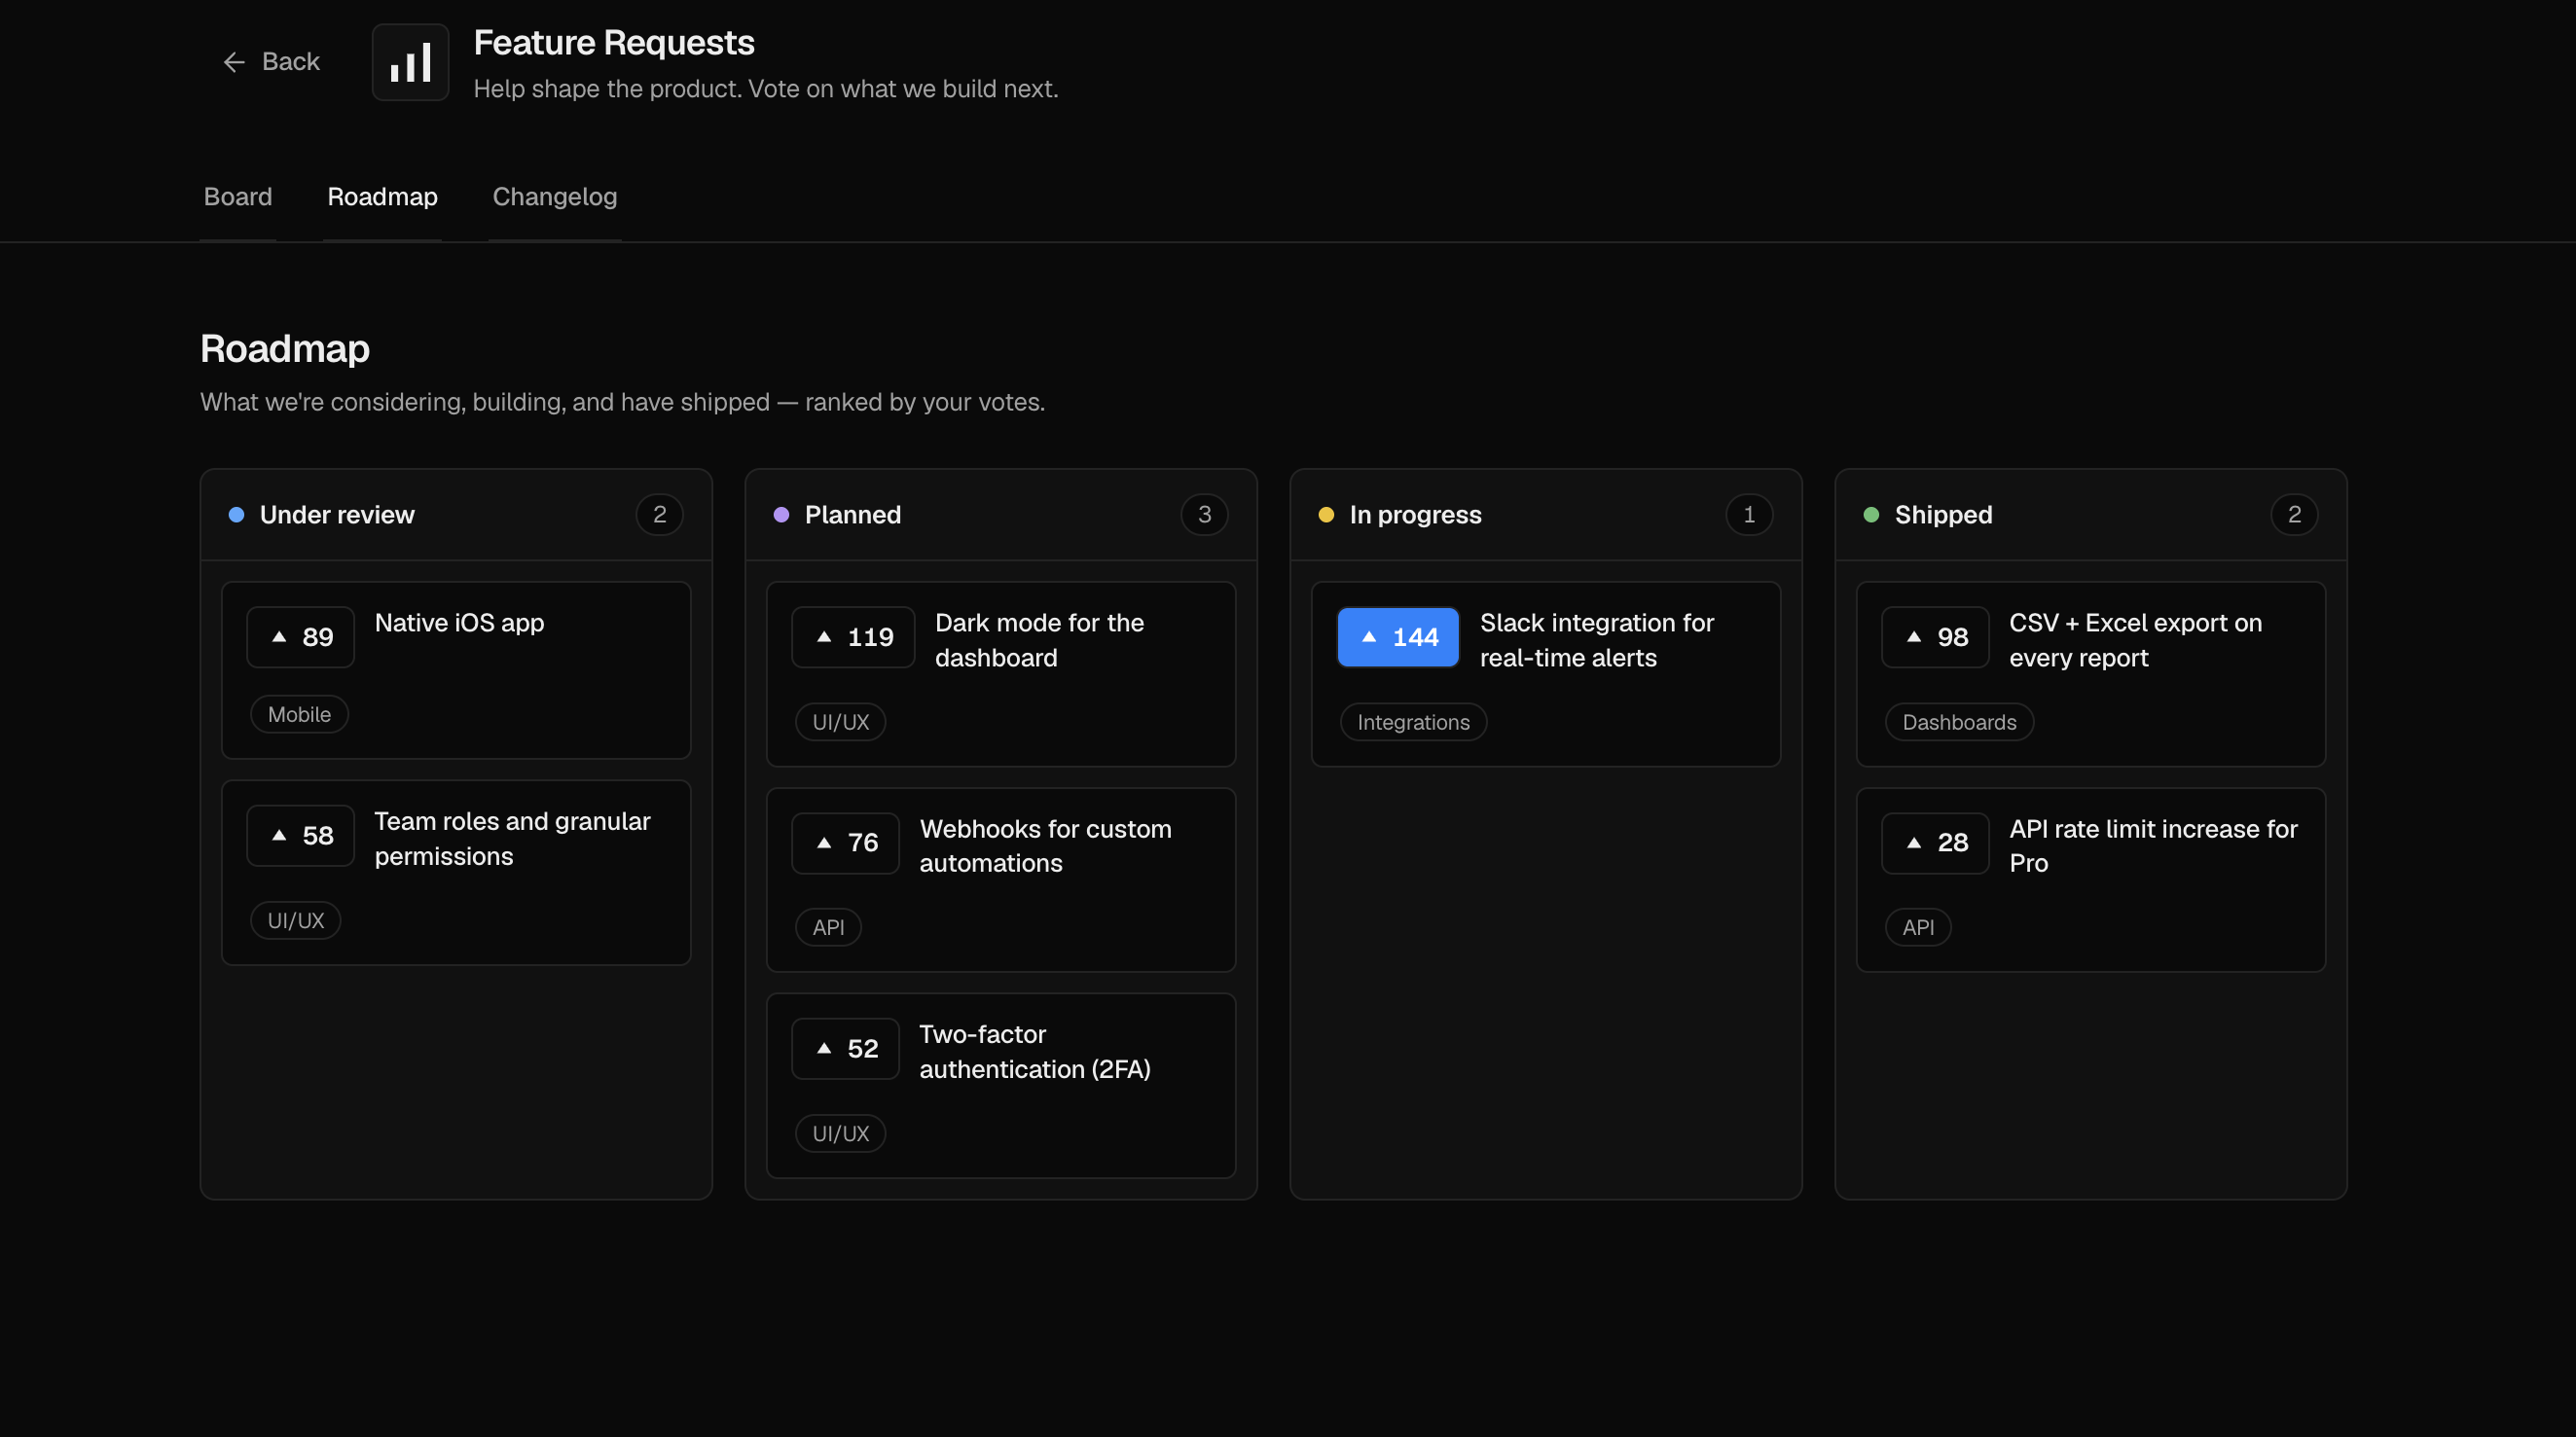The width and height of the screenshot is (2576, 1437).
Task: Remove vote from Slack integration request
Action: (1398, 637)
